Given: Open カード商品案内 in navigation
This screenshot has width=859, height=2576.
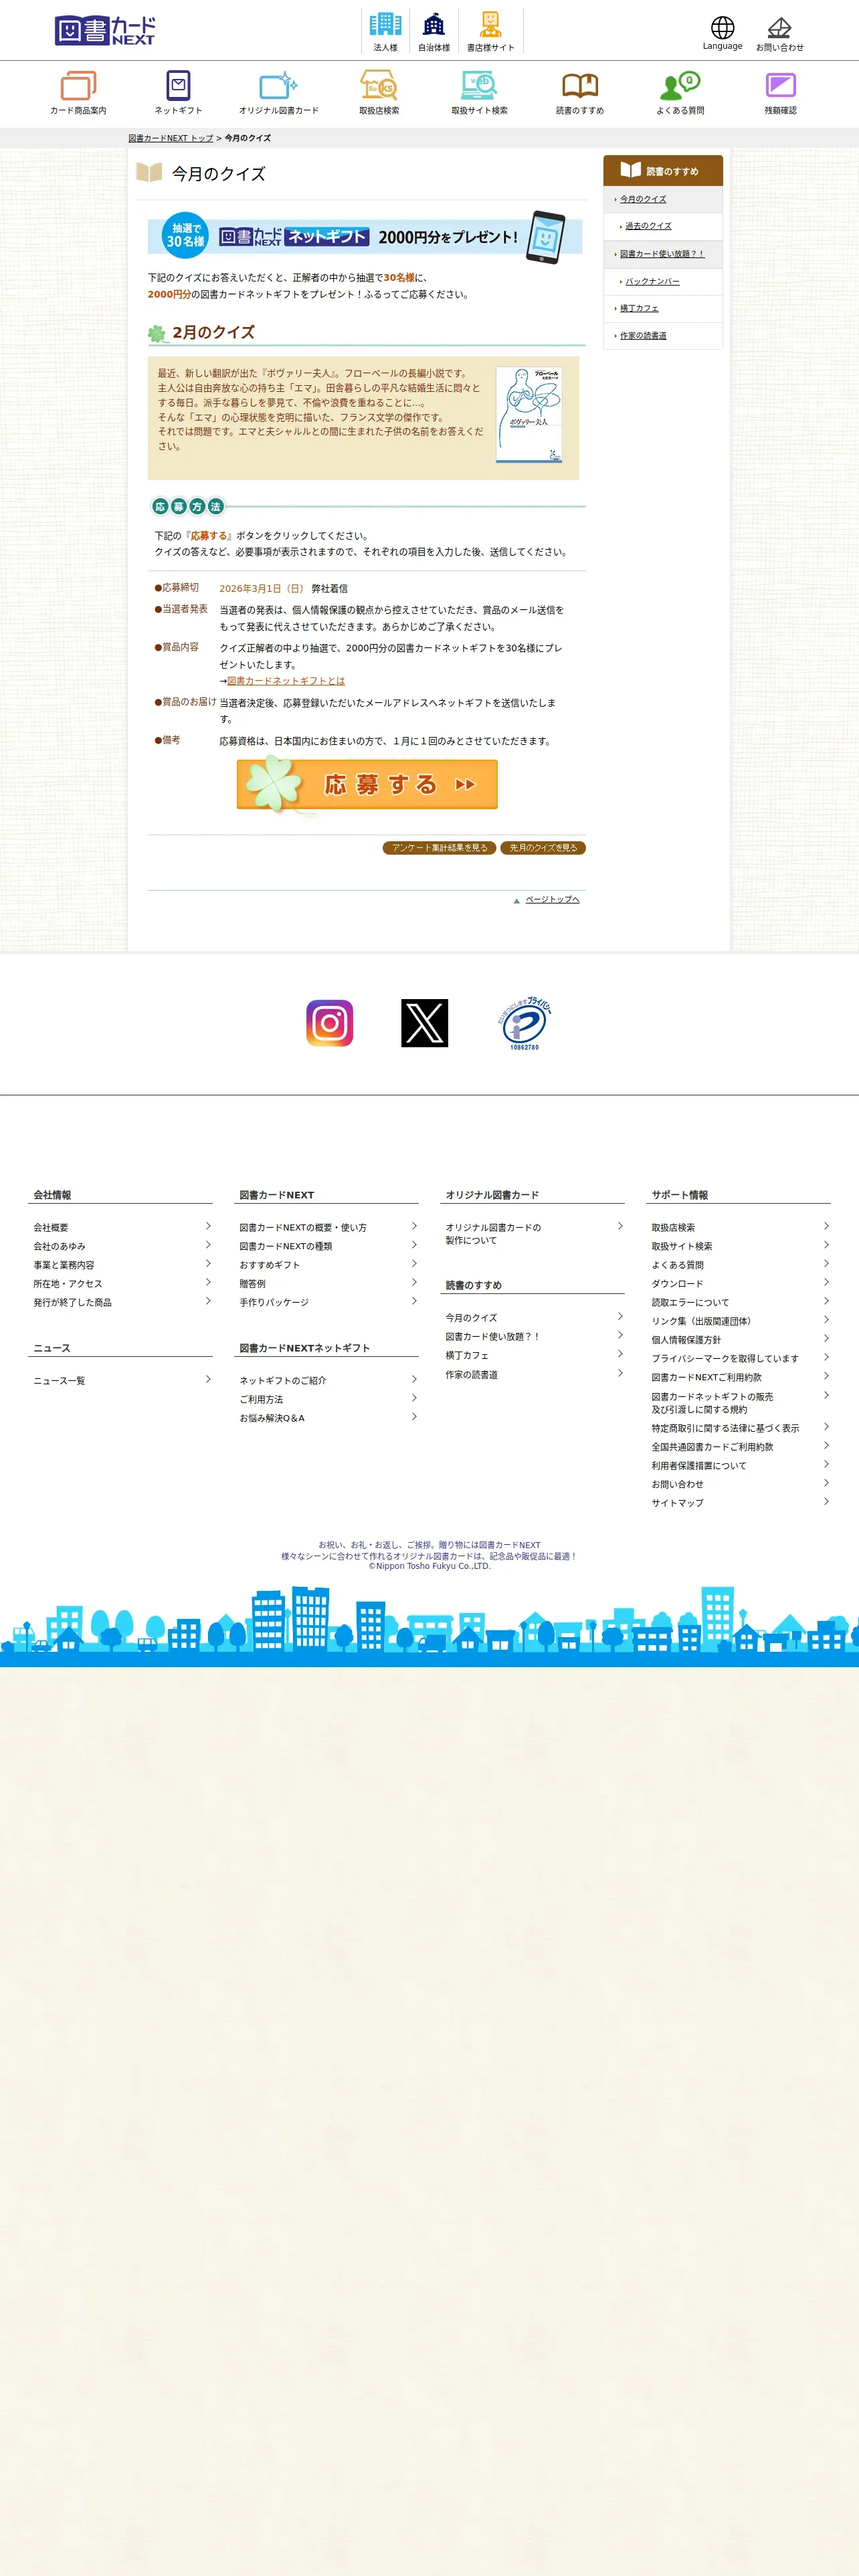Looking at the screenshot, I should point(78,93).
